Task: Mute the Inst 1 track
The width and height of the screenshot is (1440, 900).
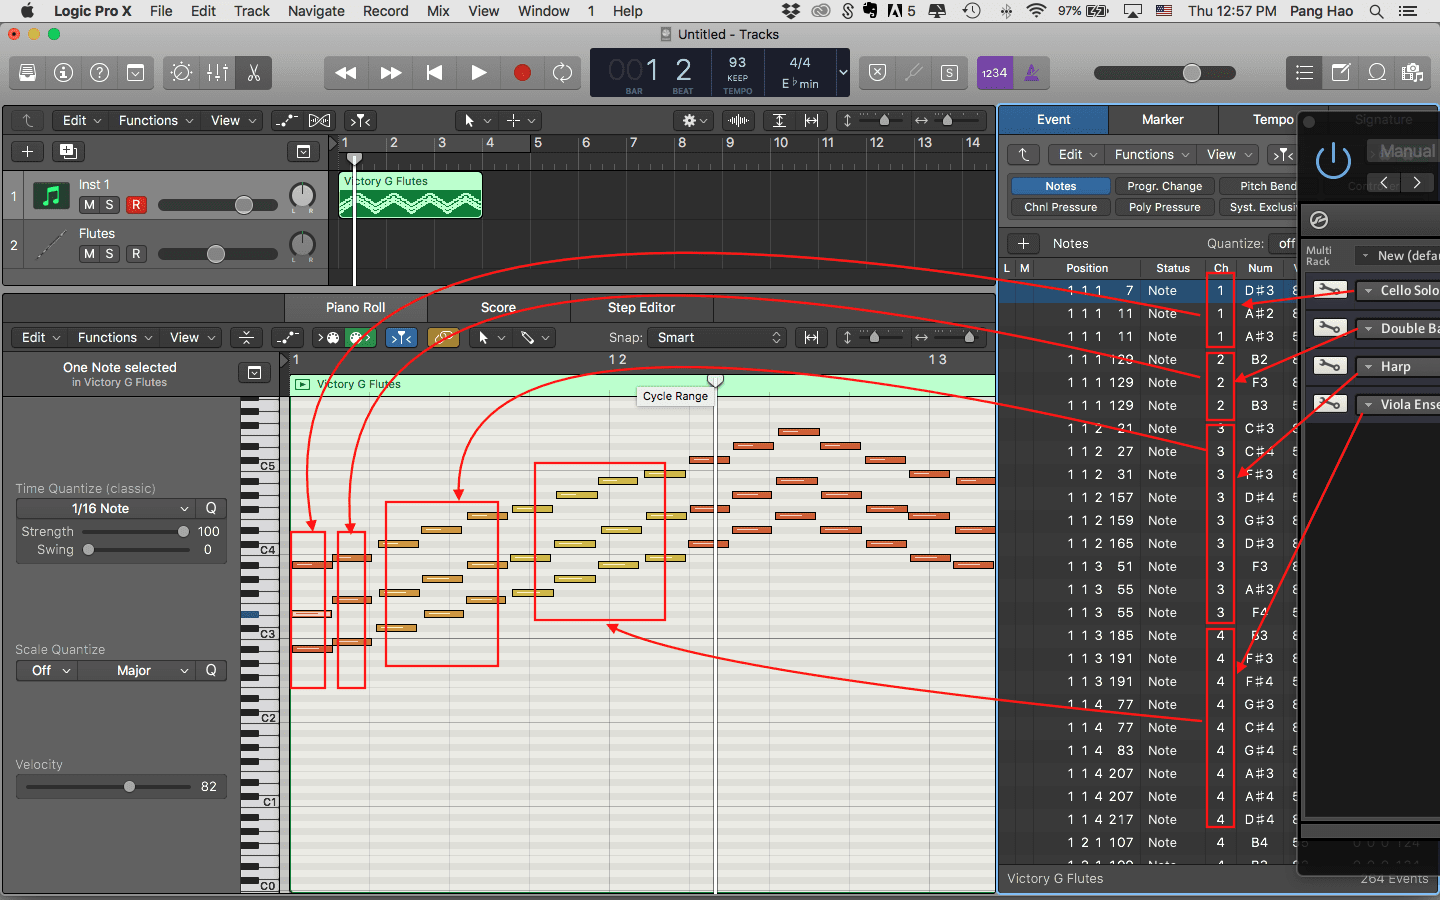Action: point(89,205)
